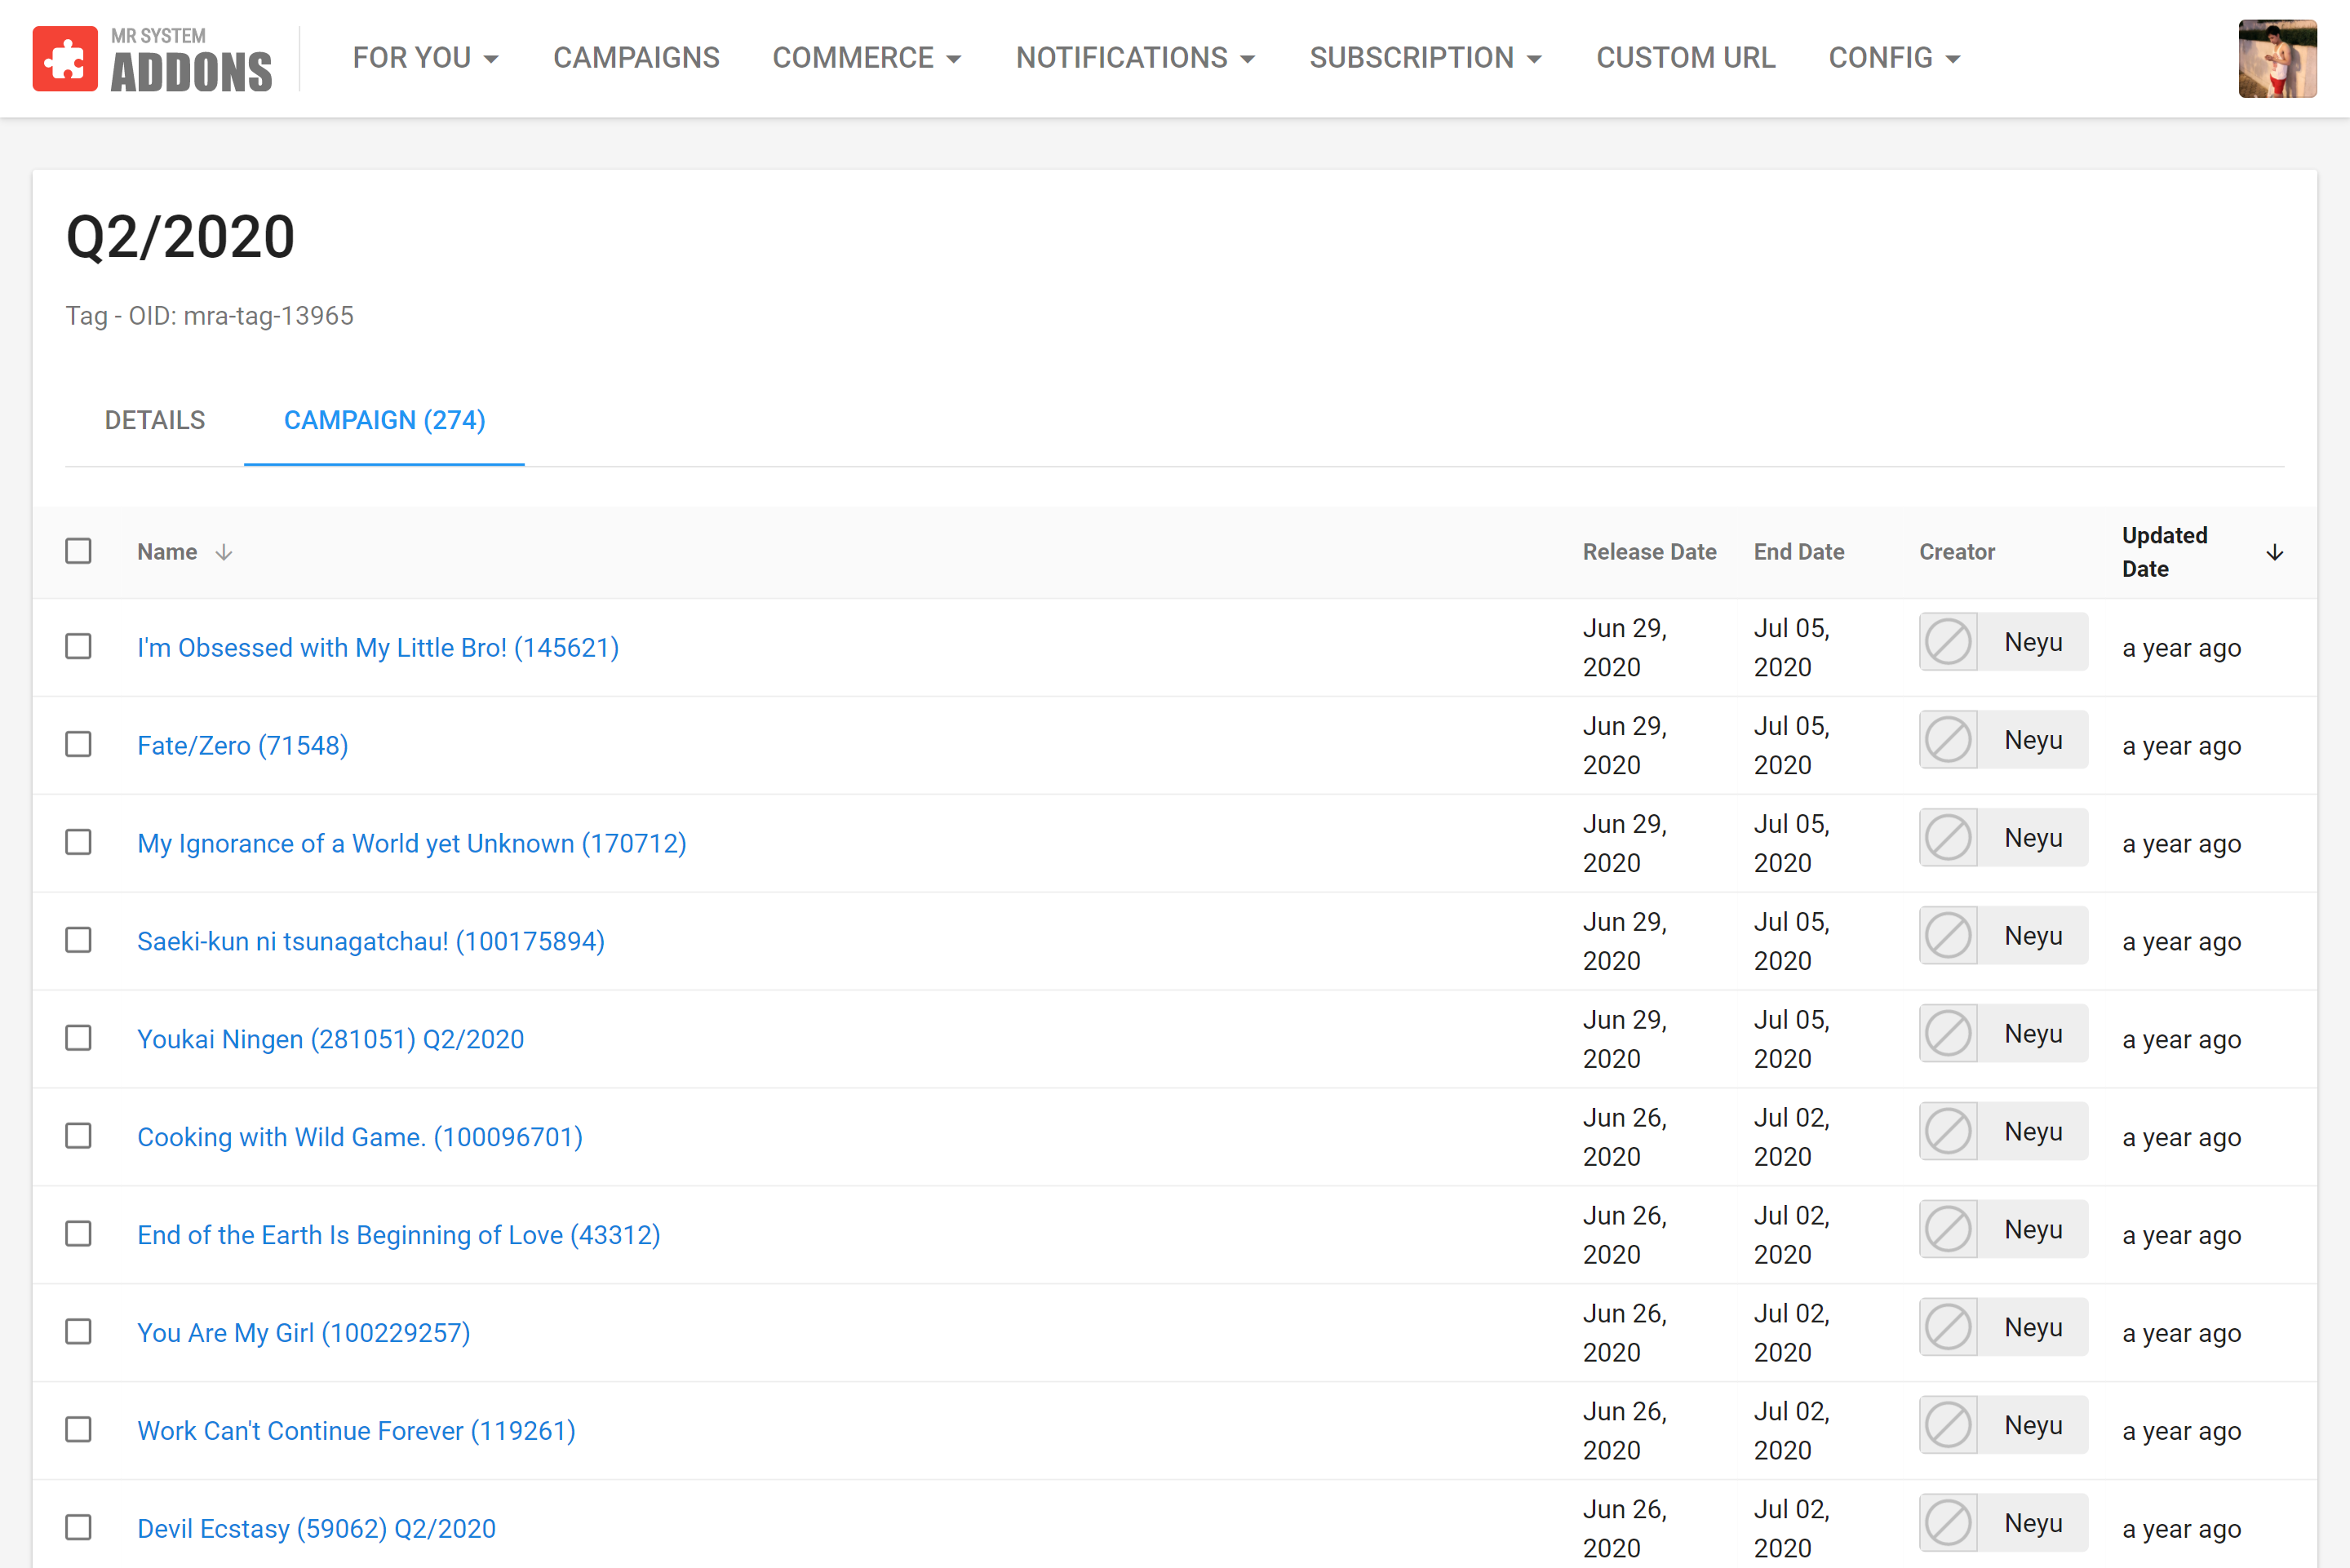Click the MR System Addons puzzle logo
Screen dimensions: 2350x1568
click(x=65, y=58)
